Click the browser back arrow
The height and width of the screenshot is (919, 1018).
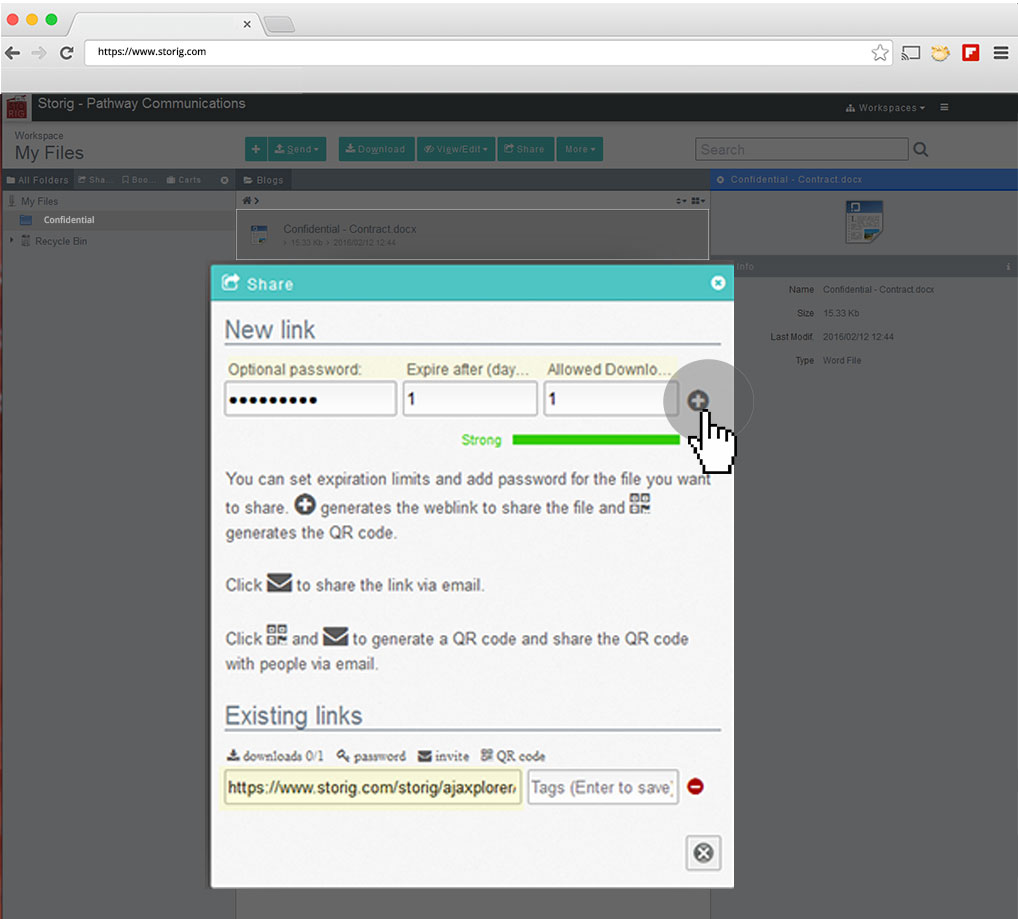point(12,53)
